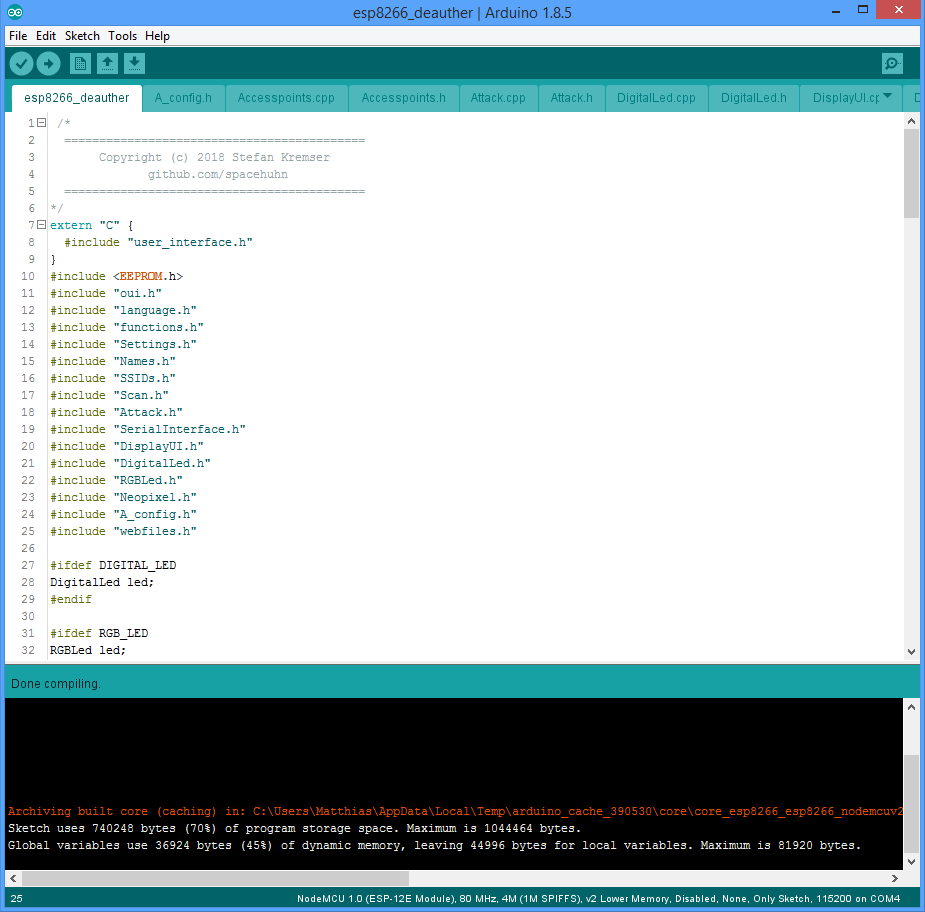Open the Tools menu

click(122, 35)
